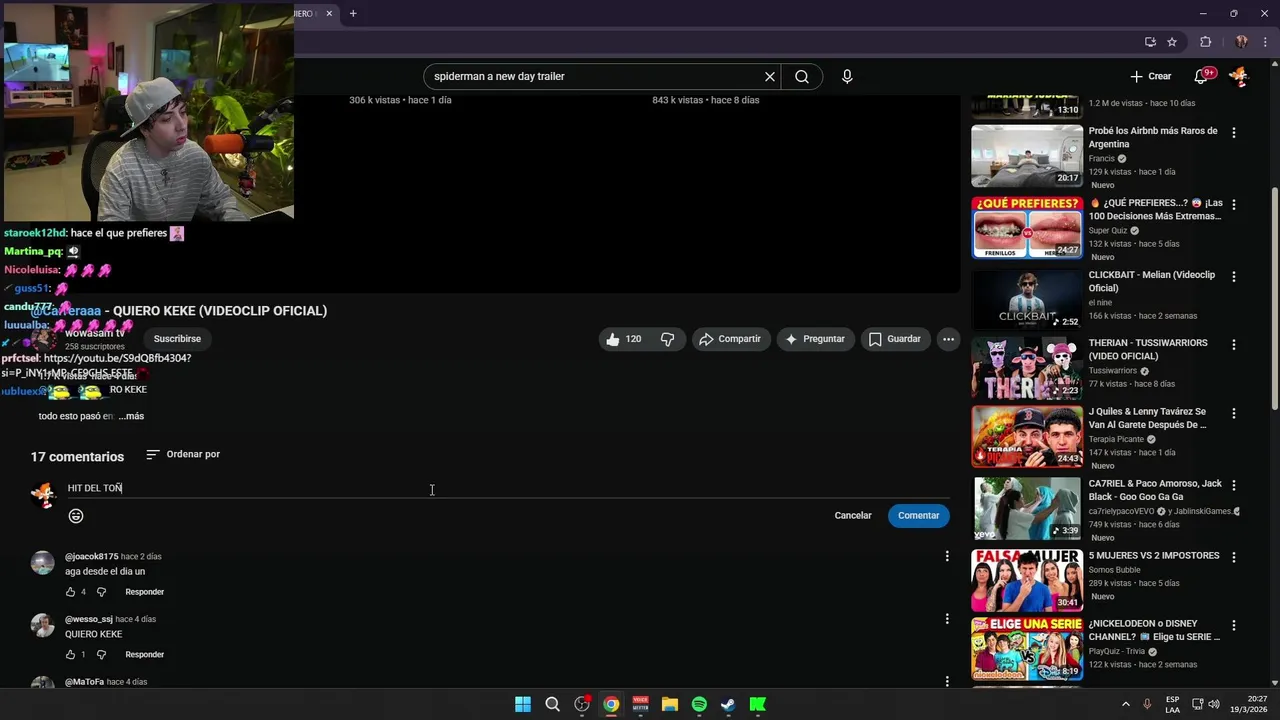This screenshot has height=720, width=1280.
Task: Open volume control in system tray
Action: click(1214, 704)
